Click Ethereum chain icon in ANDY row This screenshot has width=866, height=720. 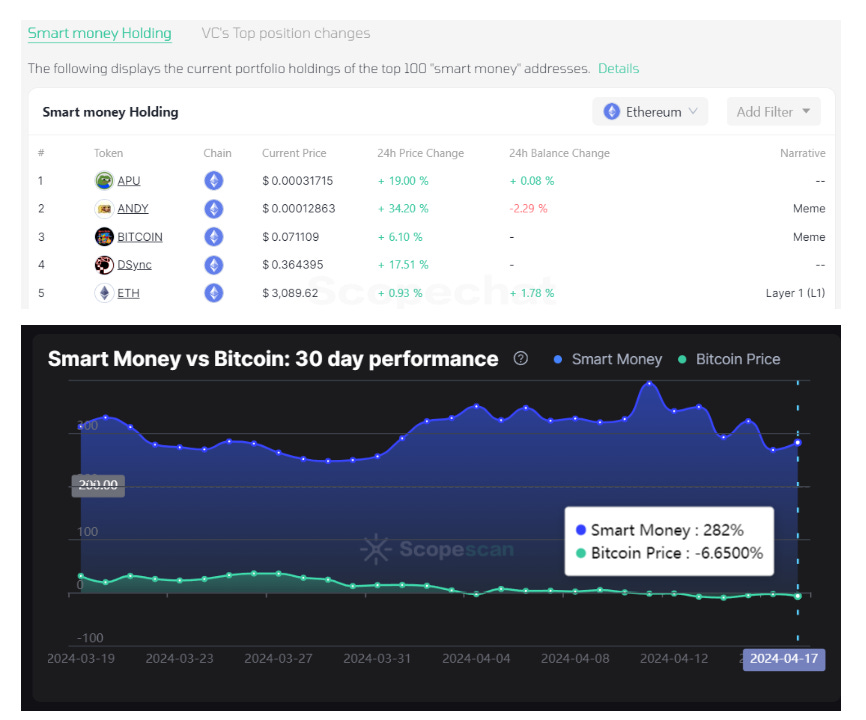(x=214, y=209)
